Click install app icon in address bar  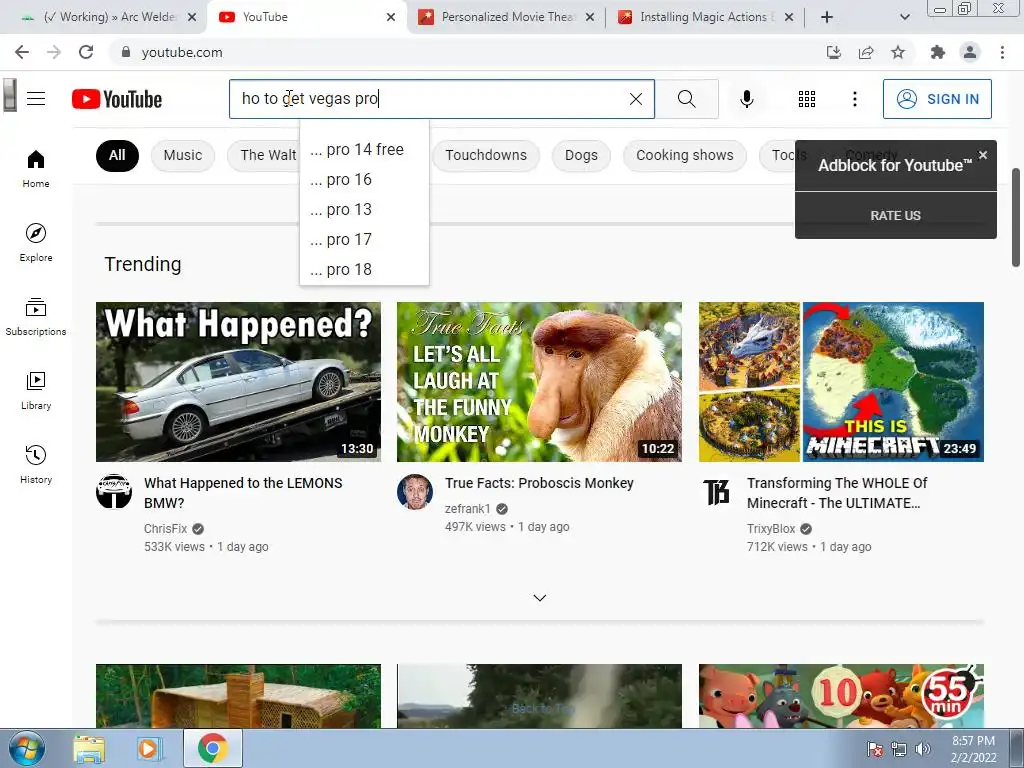(834, 52)
